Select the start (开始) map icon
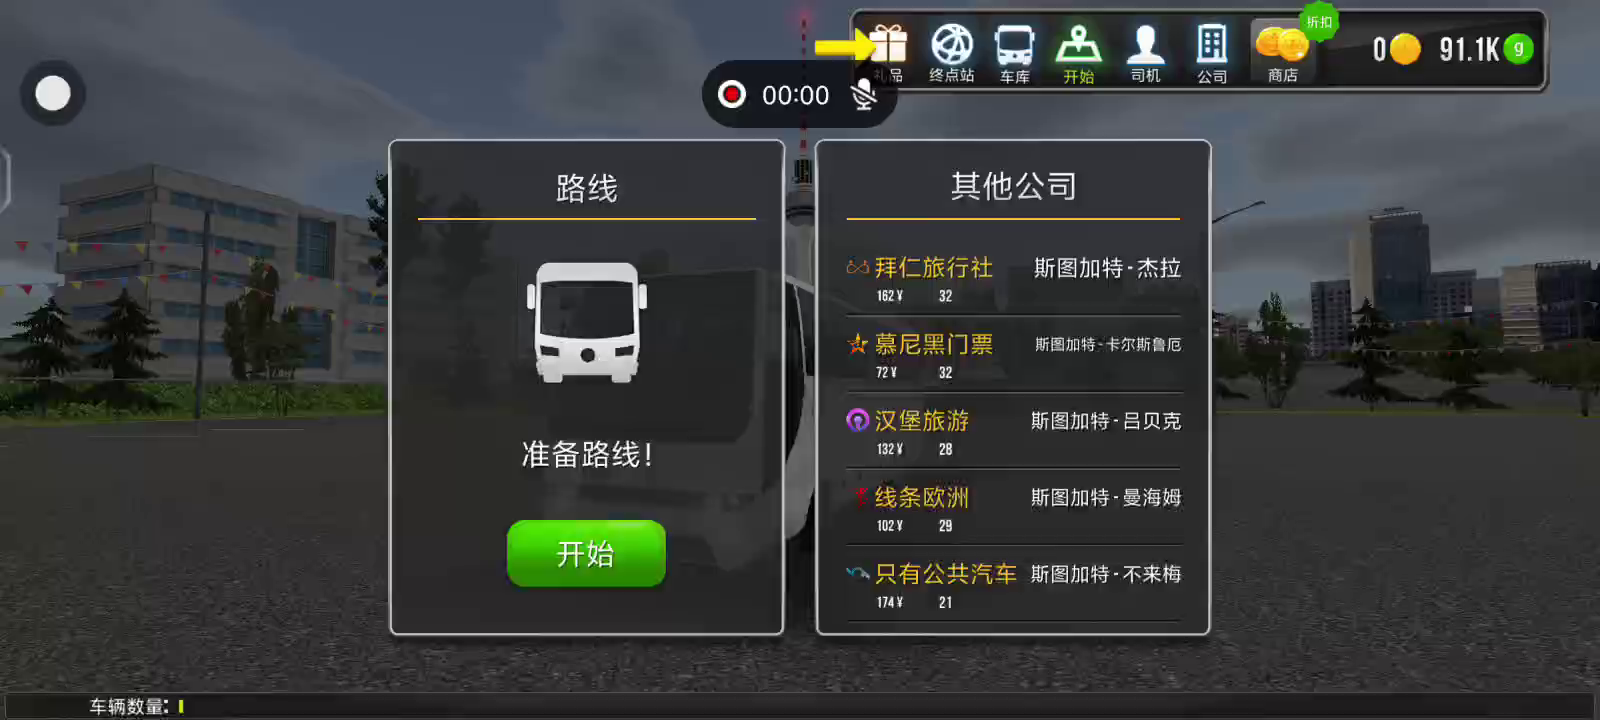The height and width of the screenshot is (720, 1600). 1079,46
